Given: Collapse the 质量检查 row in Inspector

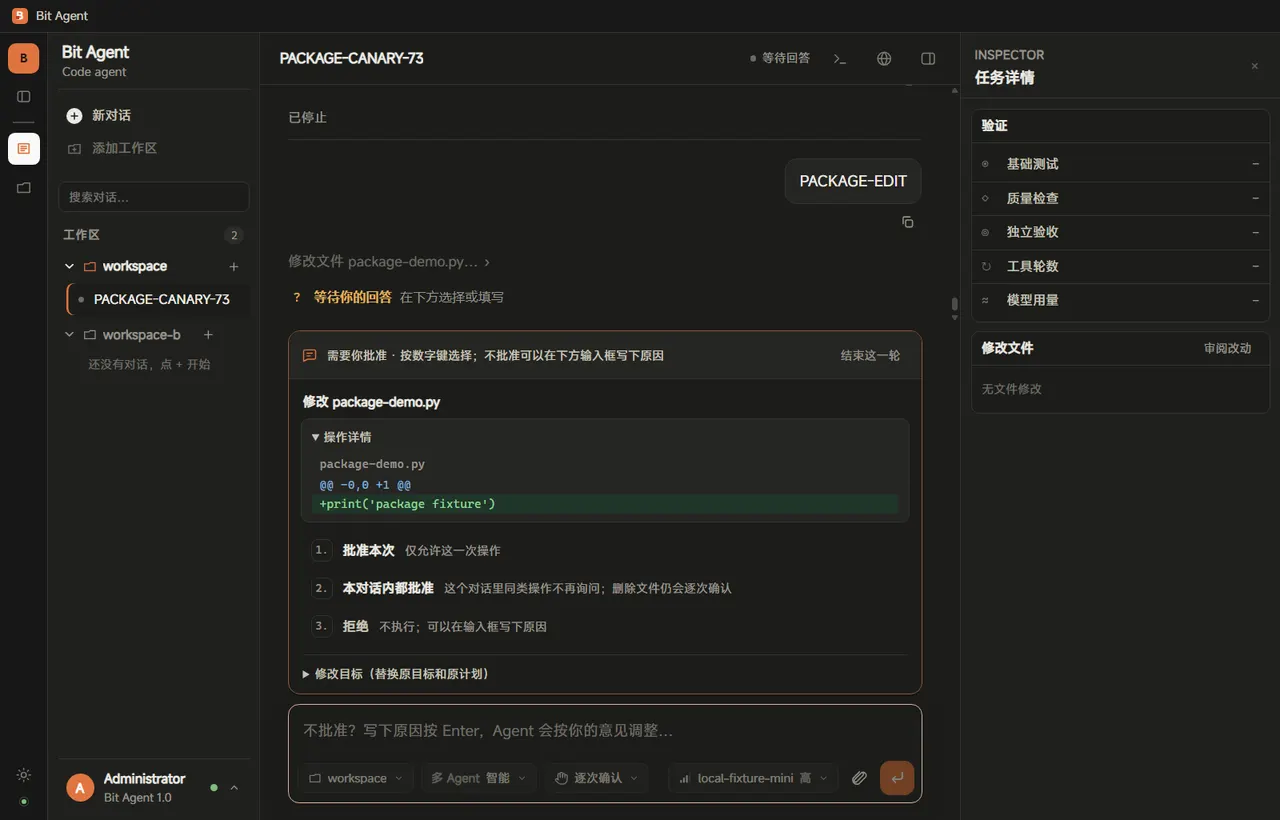Looking at the screenshot, I should (x=1120, y=198).
